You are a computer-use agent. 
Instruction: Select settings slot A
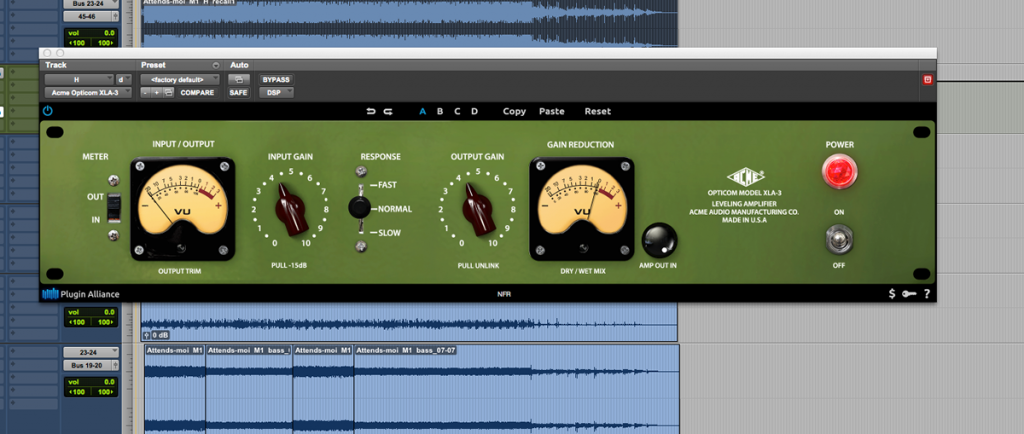(423, 112)
